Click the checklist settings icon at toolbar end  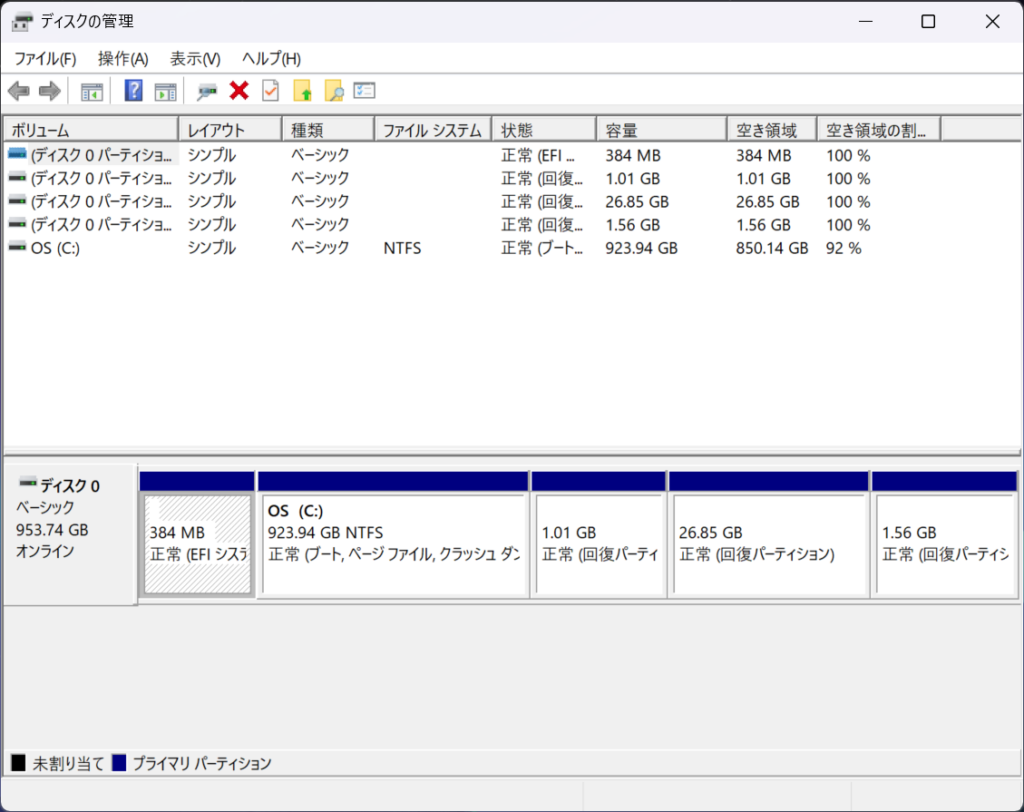pos(364,92)
